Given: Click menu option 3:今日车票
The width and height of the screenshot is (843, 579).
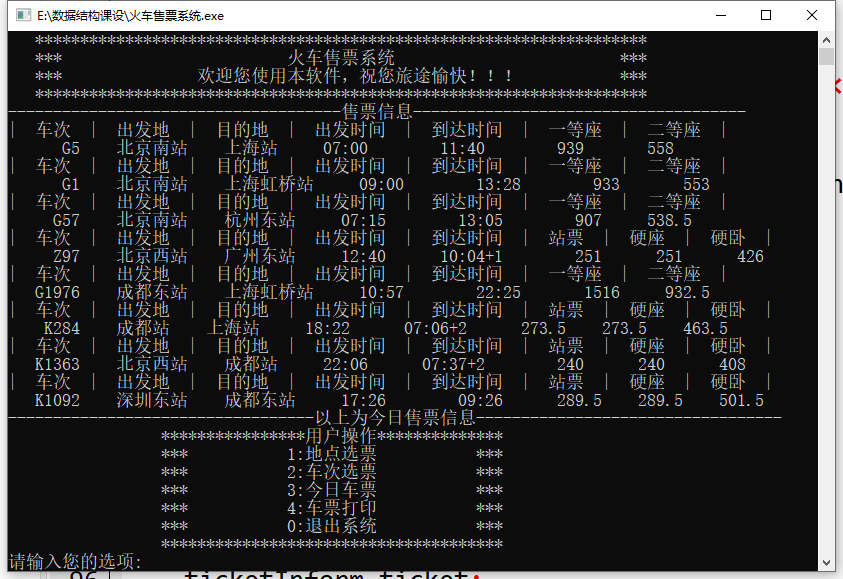Looking at the screenshot, I should pyautogui.click(x=332, y=490).
